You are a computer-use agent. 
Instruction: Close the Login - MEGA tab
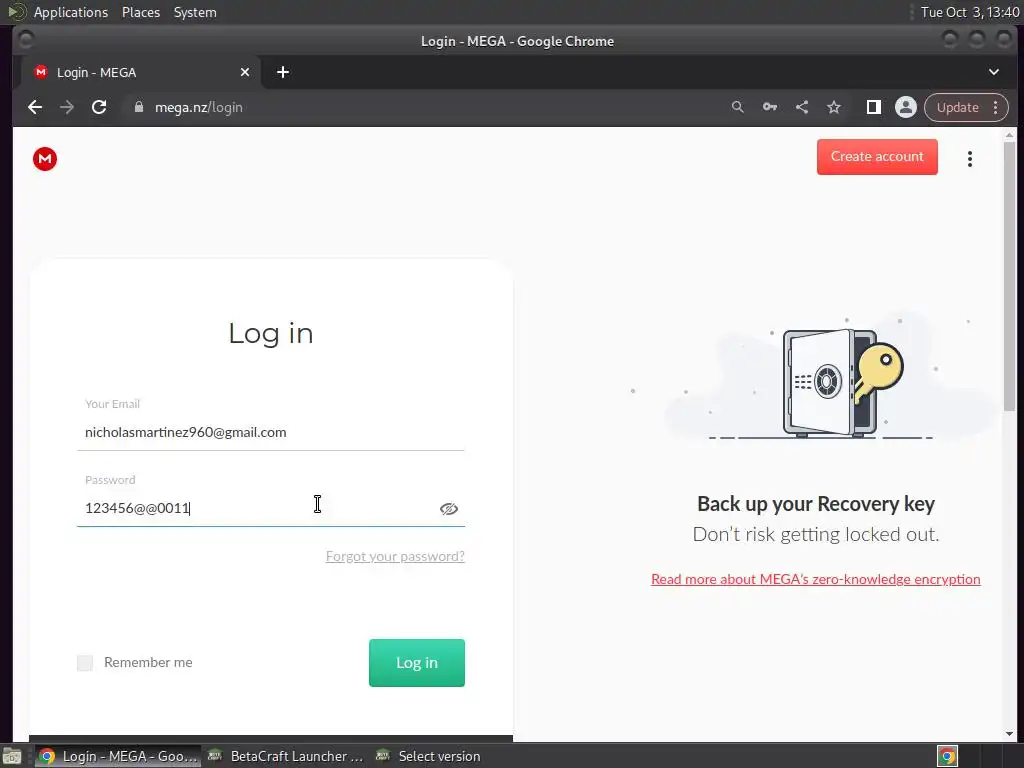[245, 72]
